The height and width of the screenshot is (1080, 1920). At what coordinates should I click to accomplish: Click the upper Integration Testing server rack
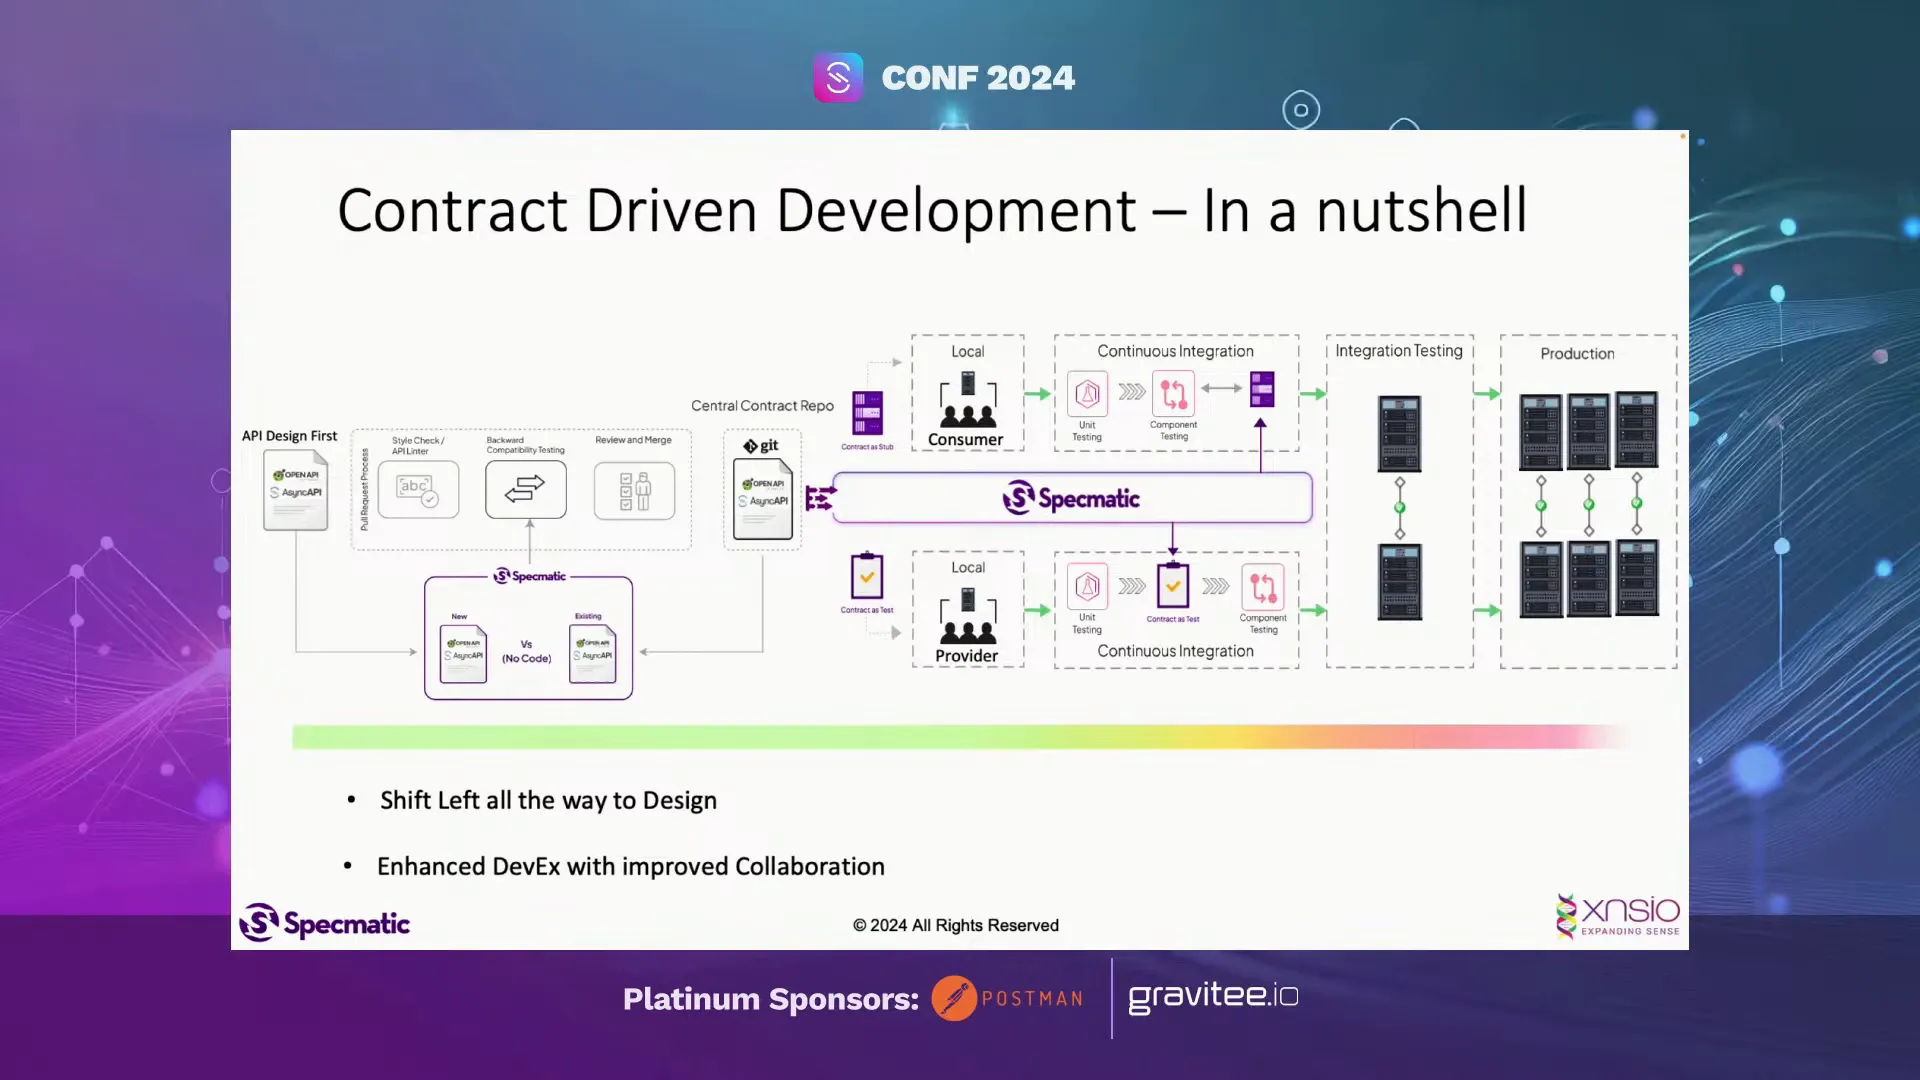tap(1399, 433)
